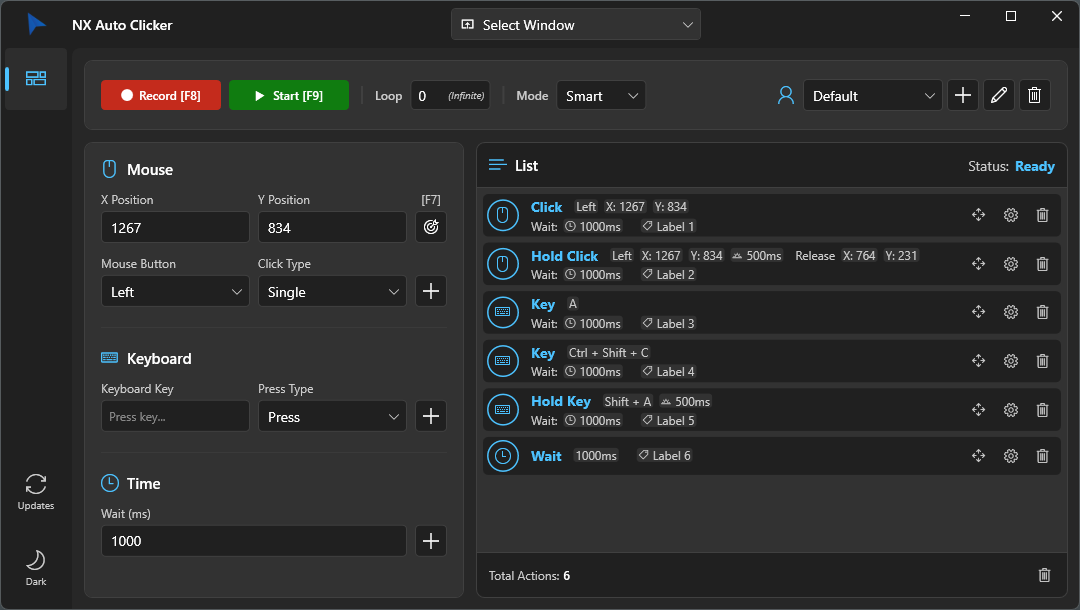1080x610 pixels.
Task: Open settings for Hold Key action
Action: tap(1010, 410)
